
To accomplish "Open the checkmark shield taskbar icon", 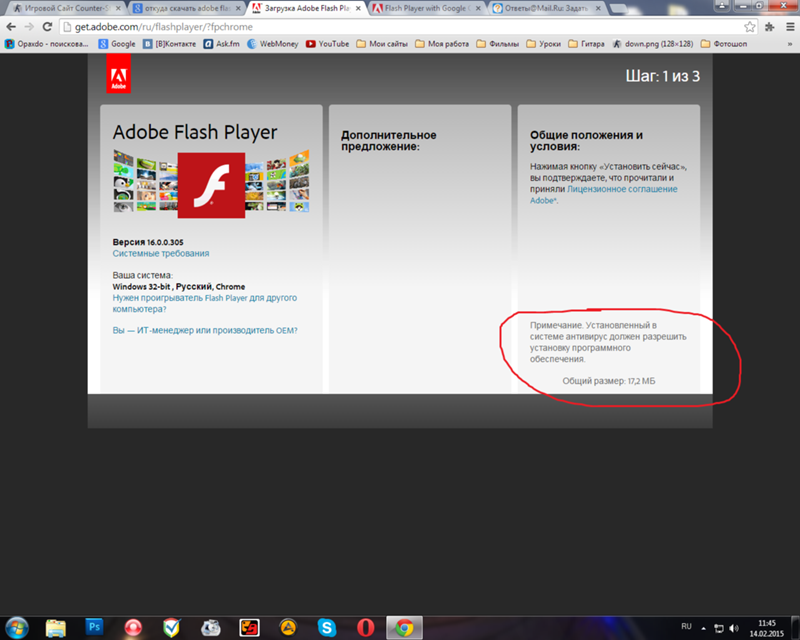I will [172, 627].
